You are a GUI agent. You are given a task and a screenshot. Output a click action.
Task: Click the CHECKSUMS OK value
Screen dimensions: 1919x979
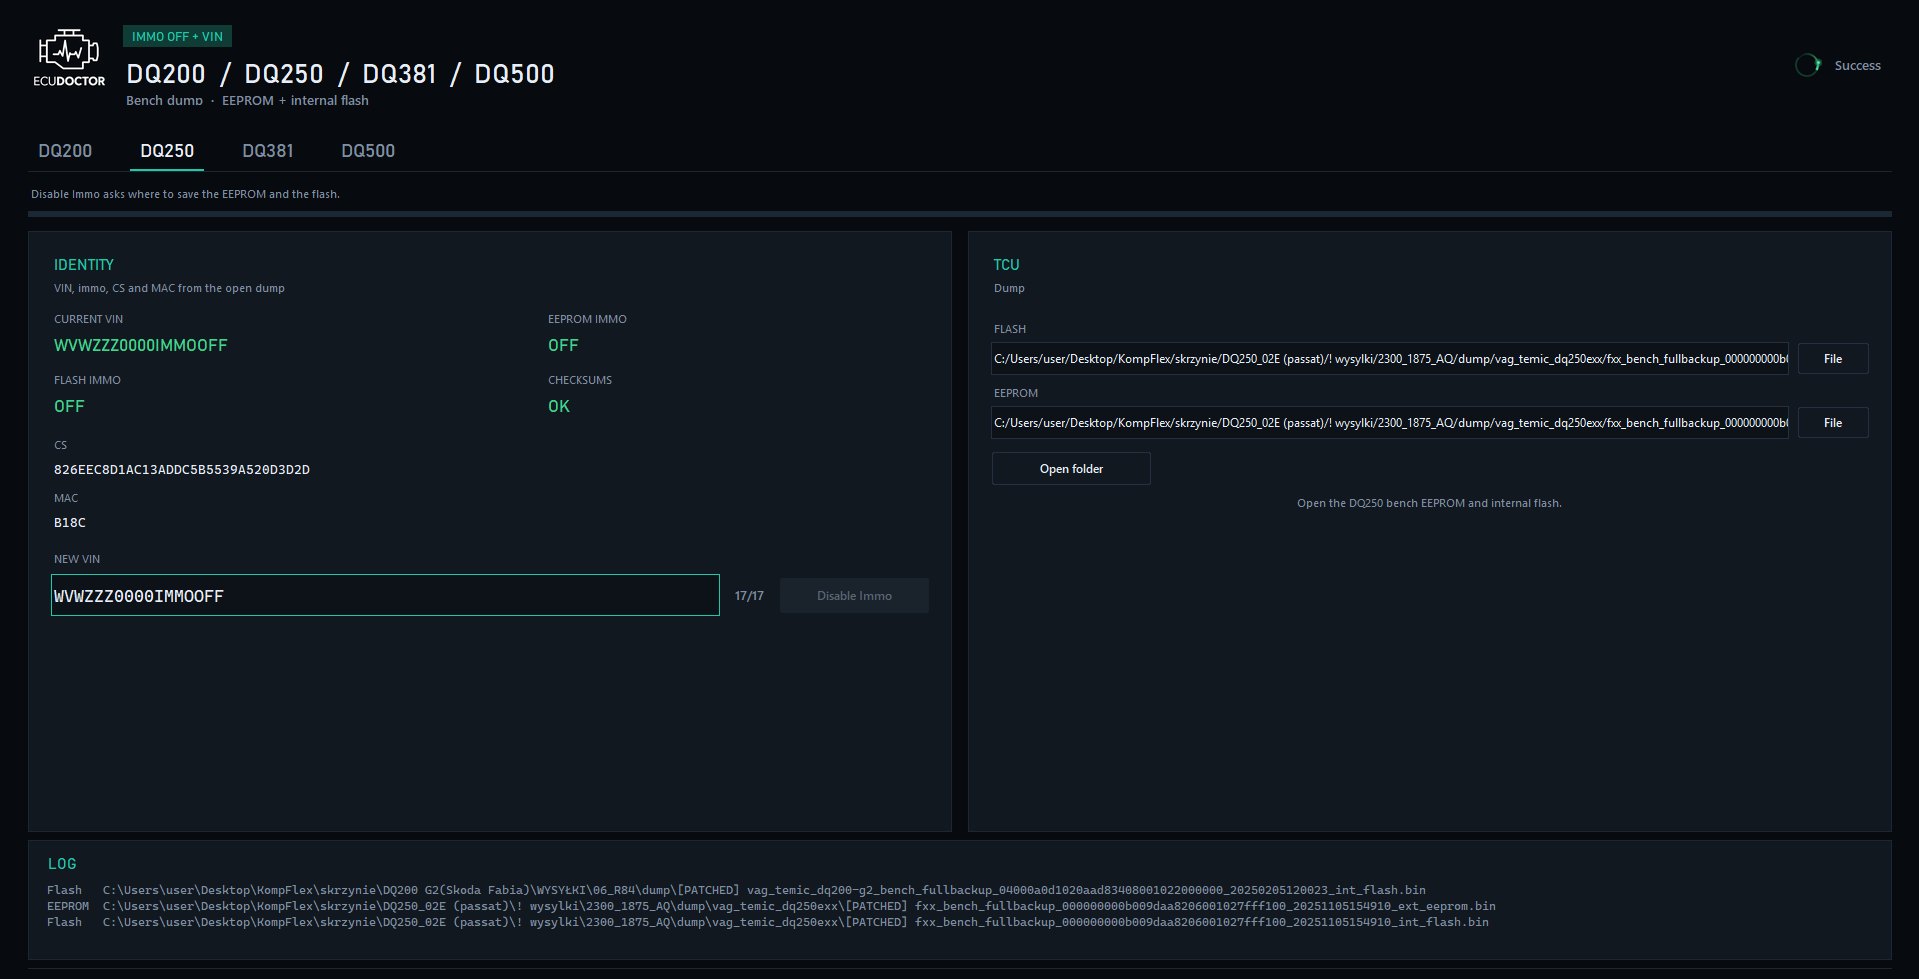(x=559, y=406)
